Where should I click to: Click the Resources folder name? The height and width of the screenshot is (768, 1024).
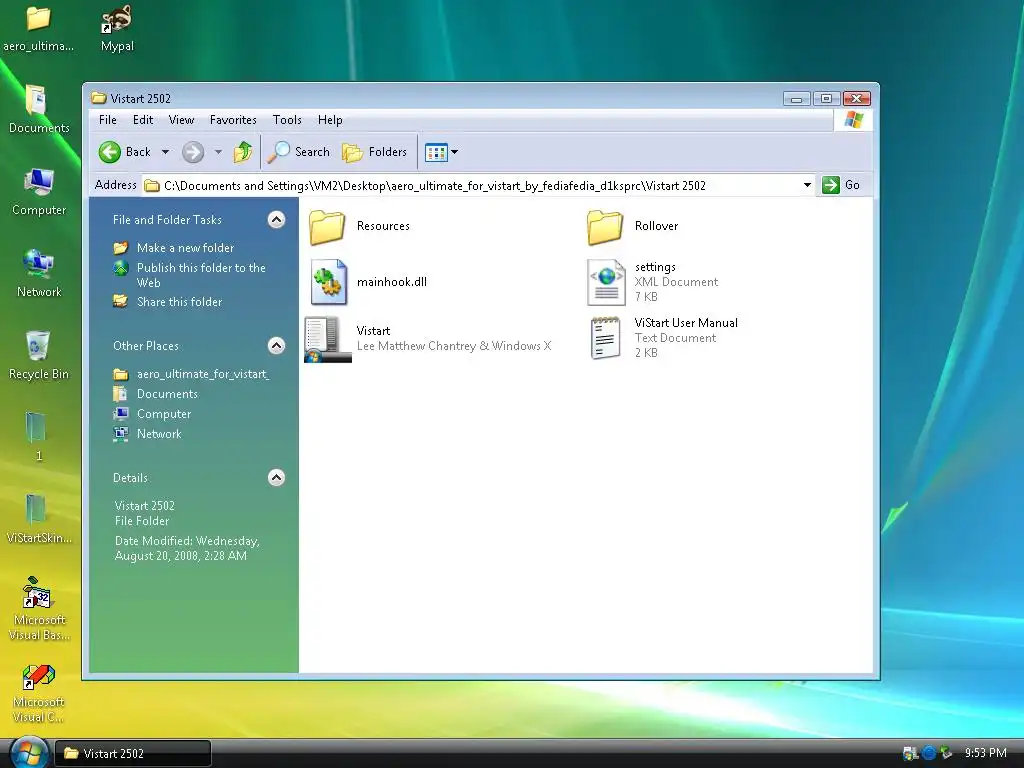point(383,227)
